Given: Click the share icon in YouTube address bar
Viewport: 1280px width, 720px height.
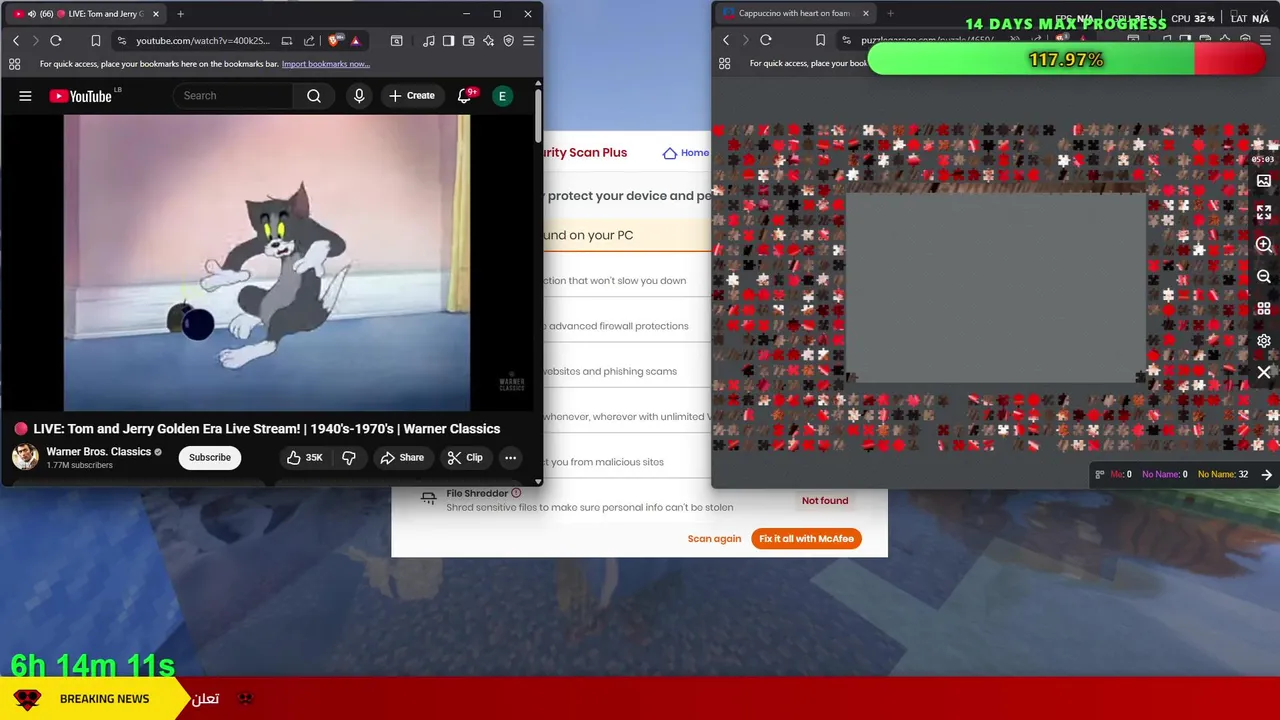Looking at the screenshot, I should pyautogui.click(x=309, y=41).
